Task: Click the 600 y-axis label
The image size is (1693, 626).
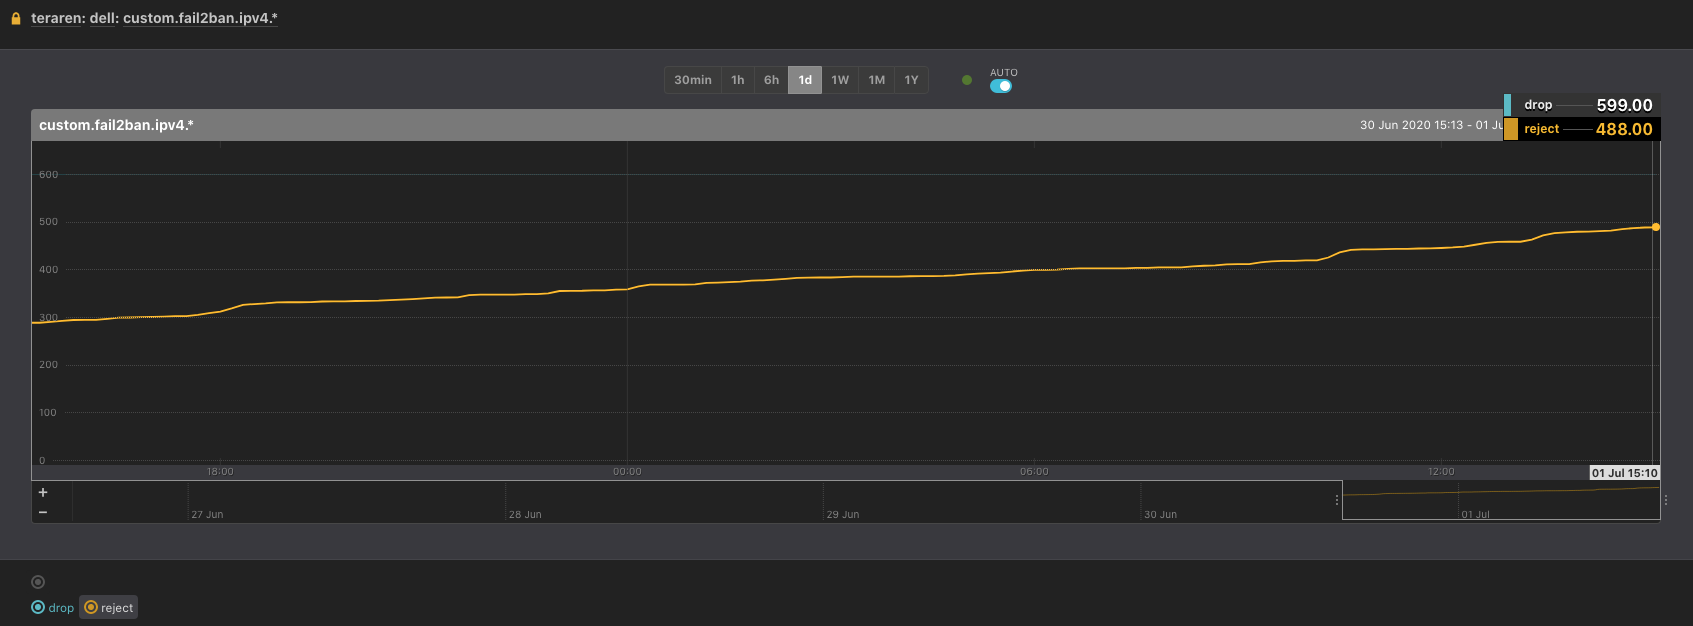Action: tap(48, 174)
